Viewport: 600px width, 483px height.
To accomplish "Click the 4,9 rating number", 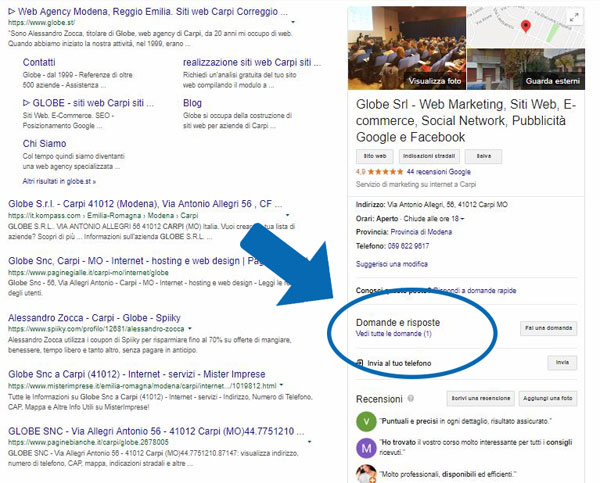I will tap(360, 172).
